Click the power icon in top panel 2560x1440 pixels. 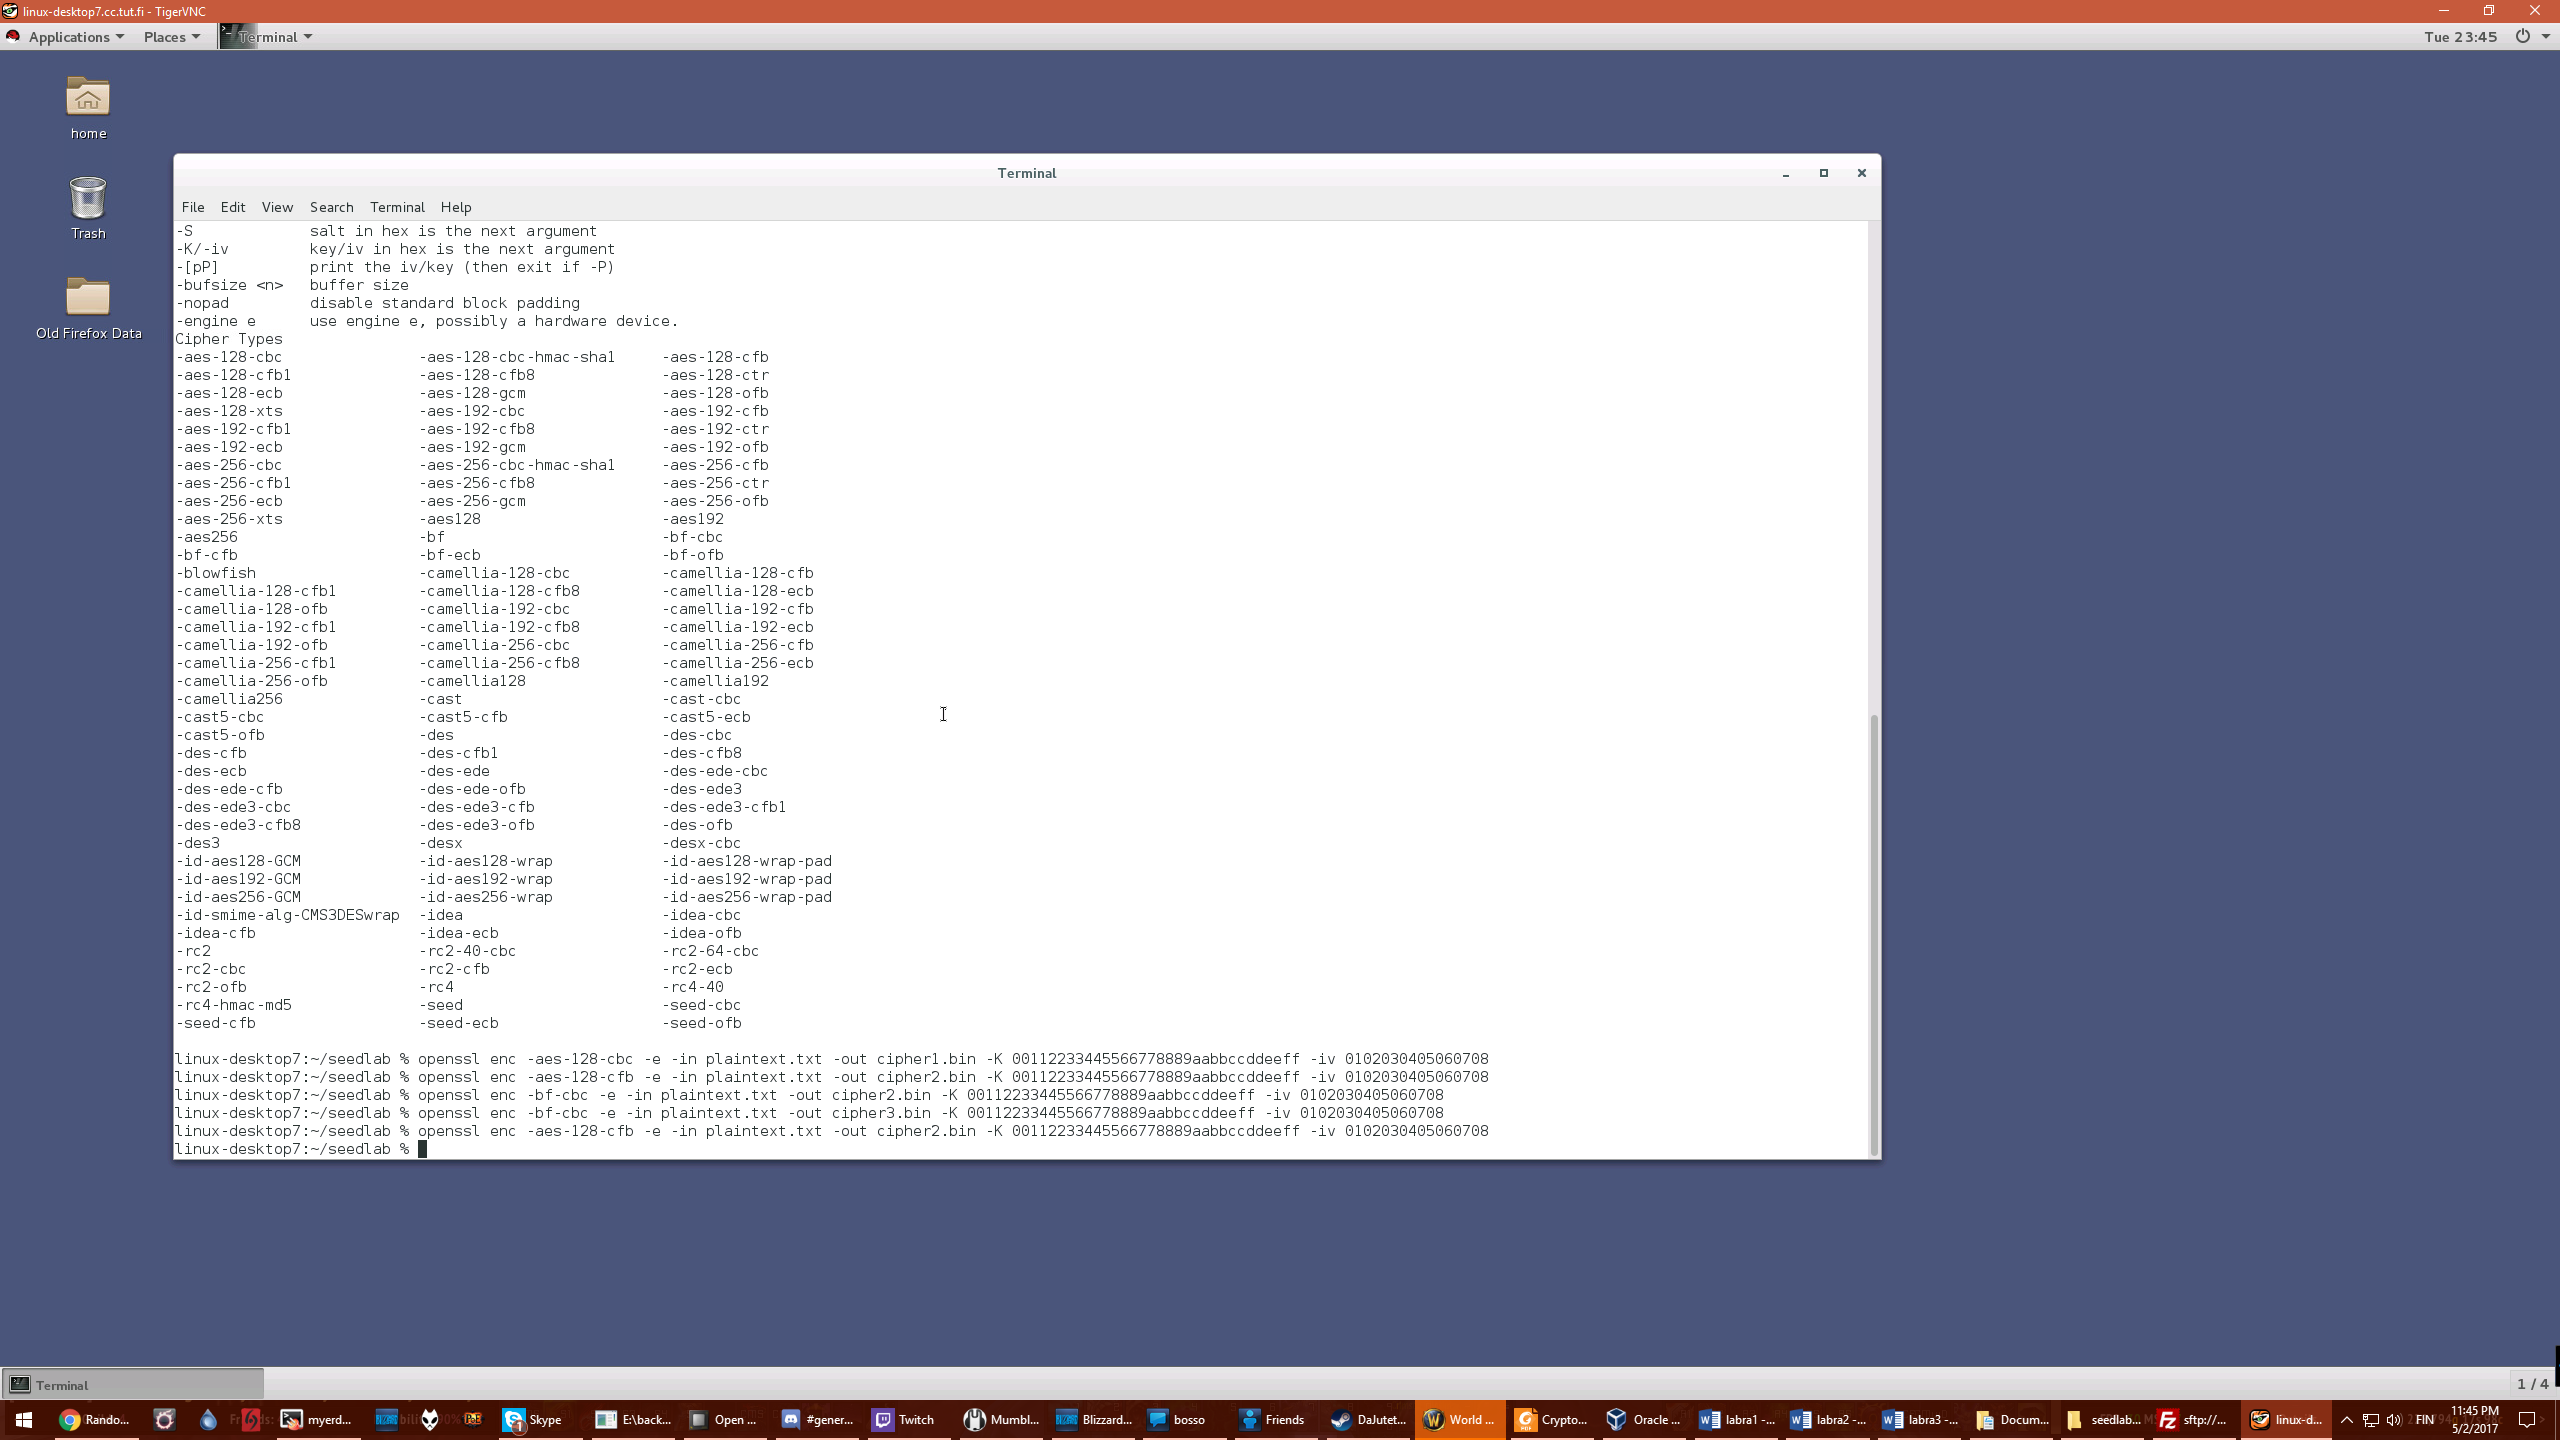[x=2522, y=37]
